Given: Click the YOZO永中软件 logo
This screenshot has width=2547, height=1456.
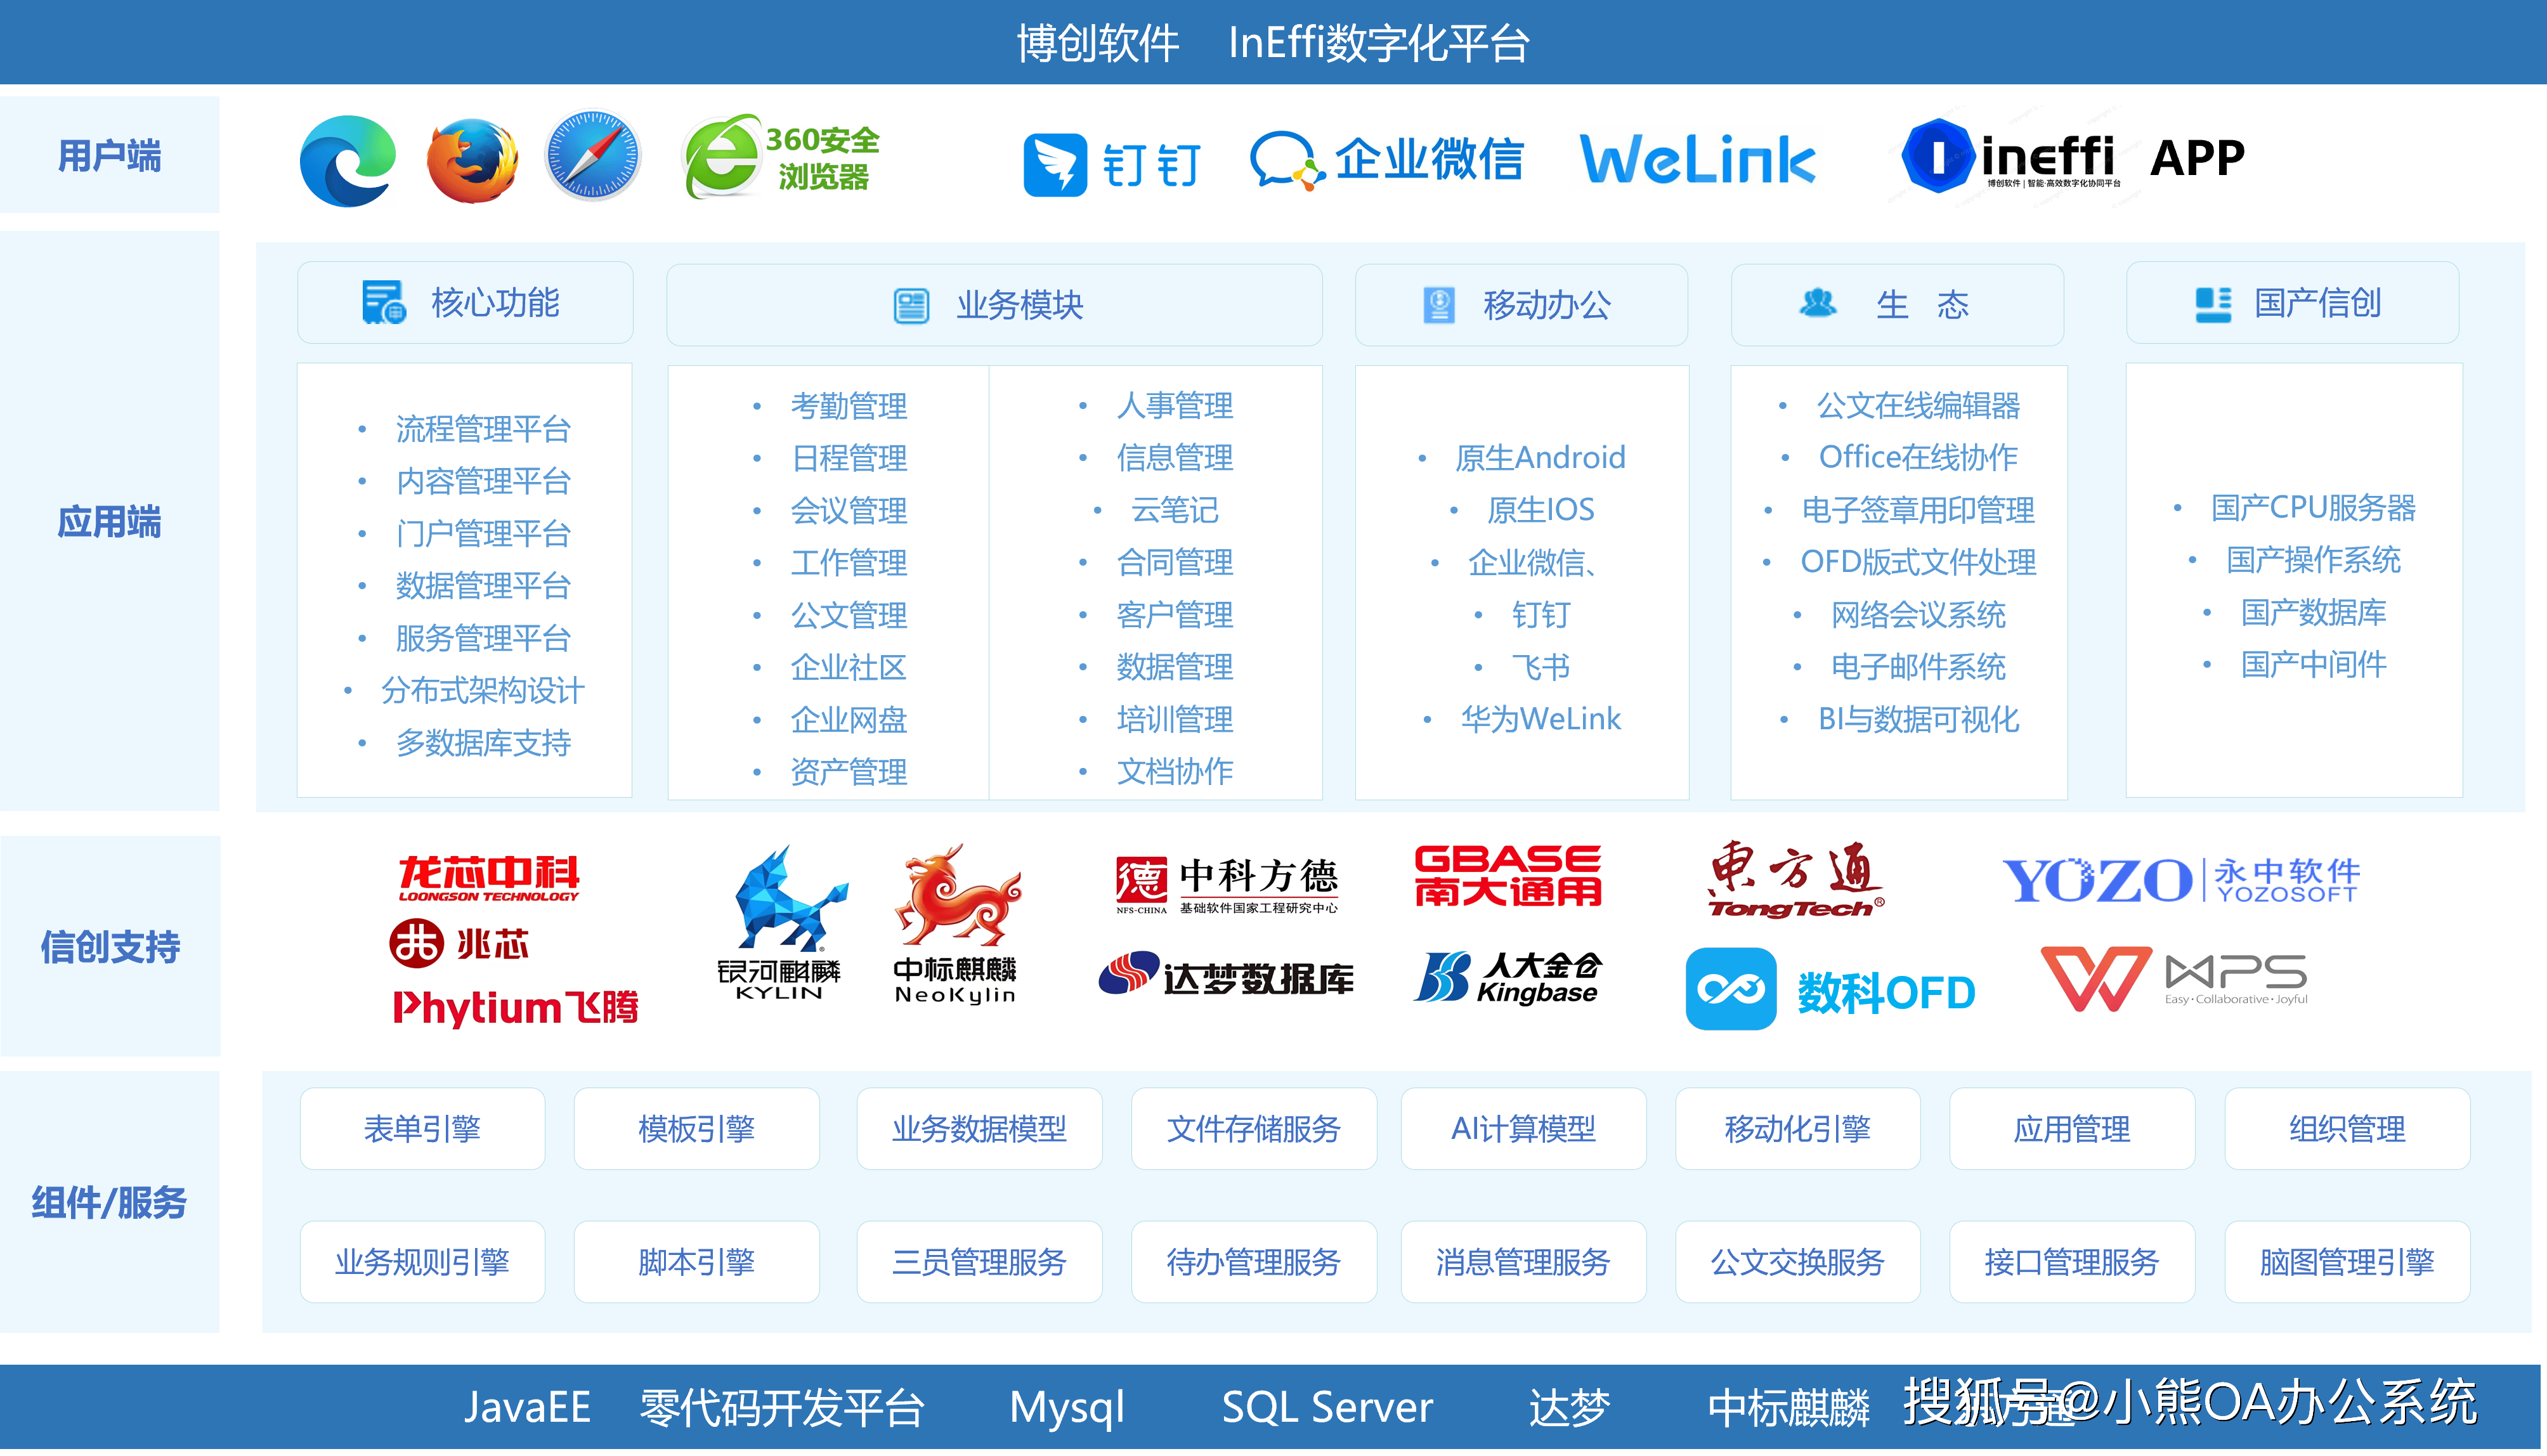Looking at the screenshot, I should tap(2181, 881).
